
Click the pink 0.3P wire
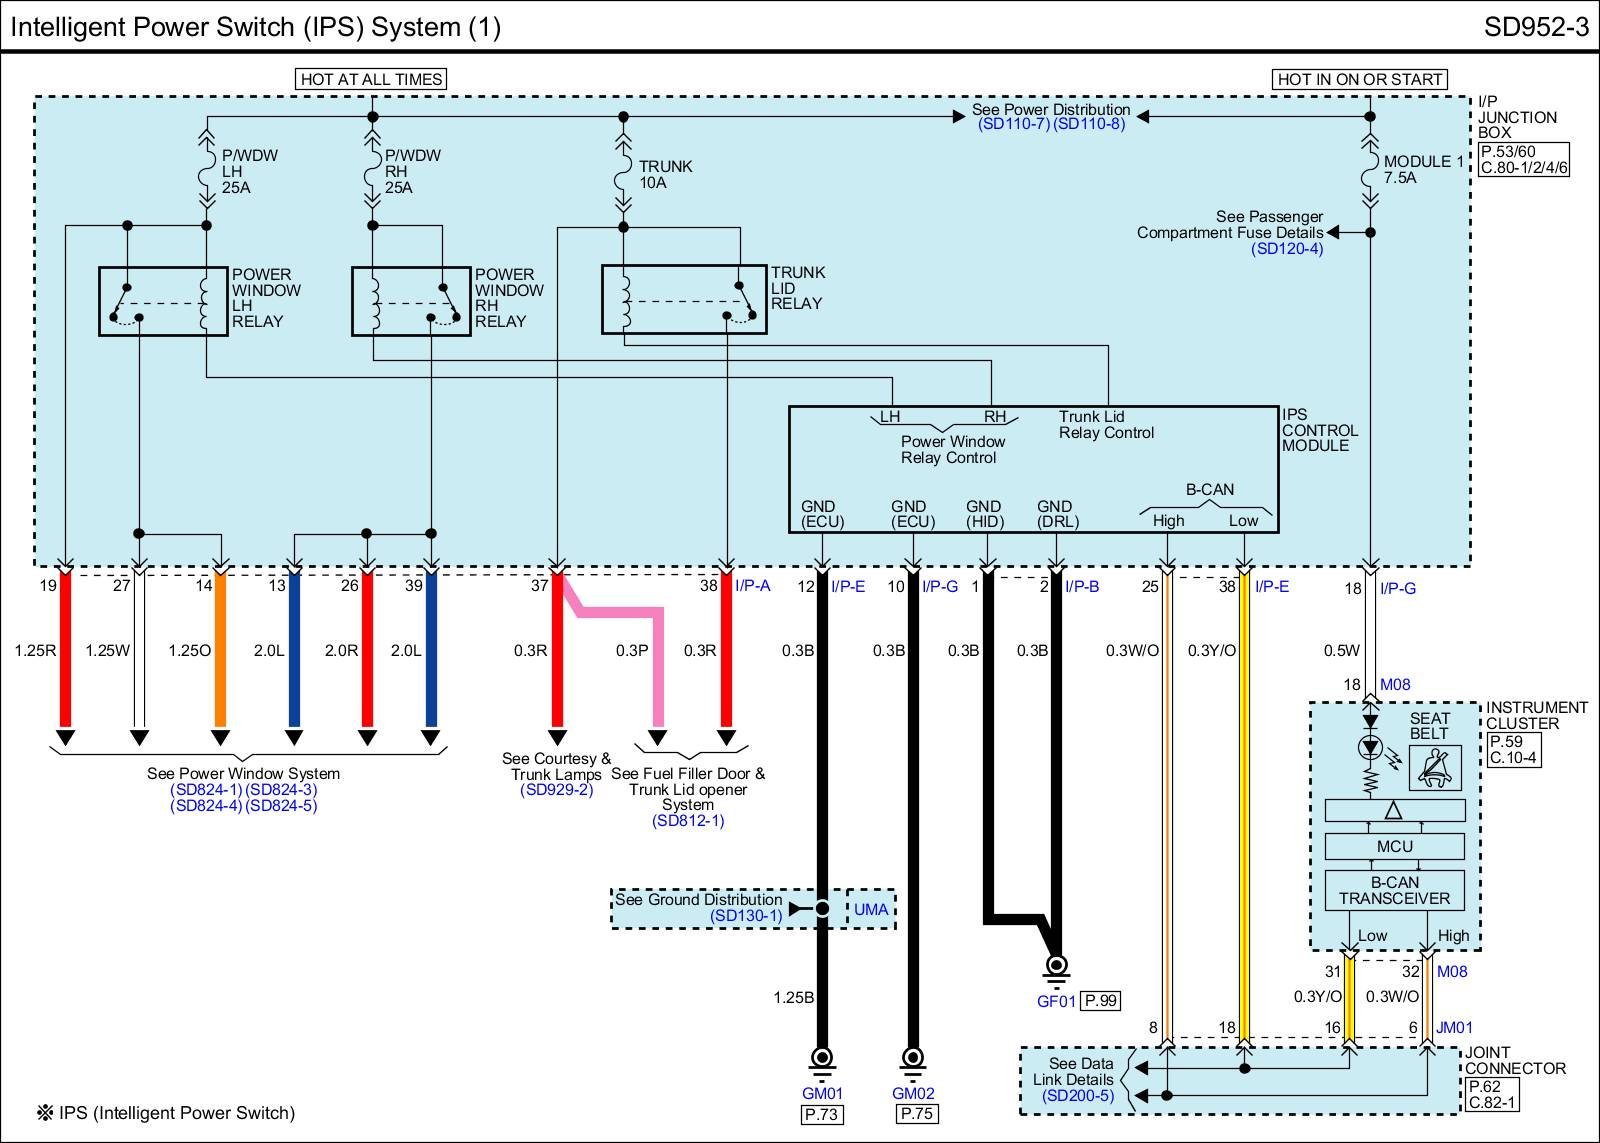pyautogui.click(x=657, y=670)
